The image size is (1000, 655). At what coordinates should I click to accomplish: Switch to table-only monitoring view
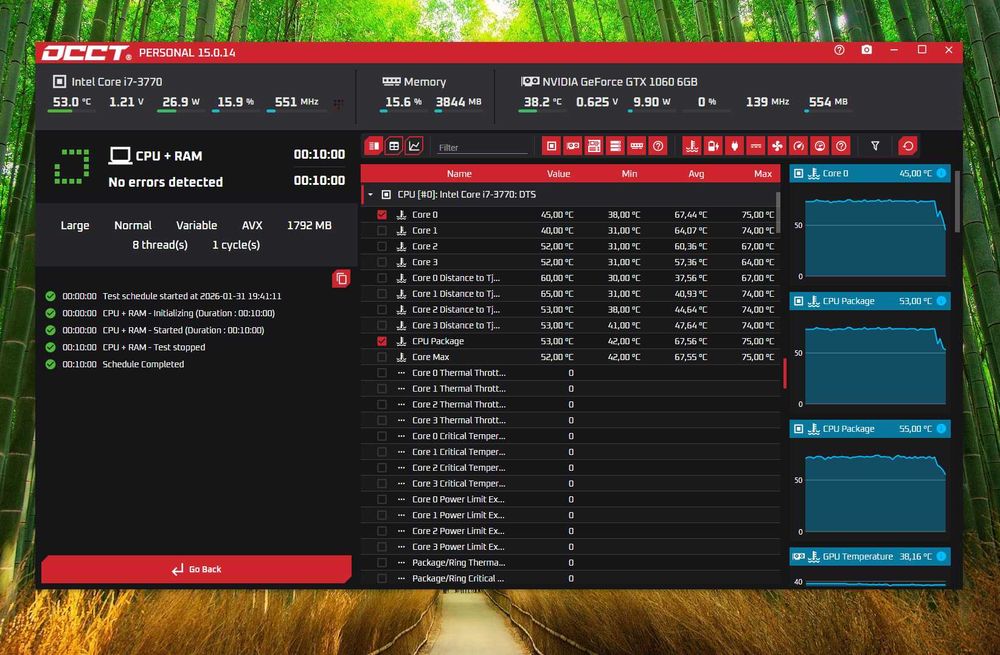pos(394,146)
